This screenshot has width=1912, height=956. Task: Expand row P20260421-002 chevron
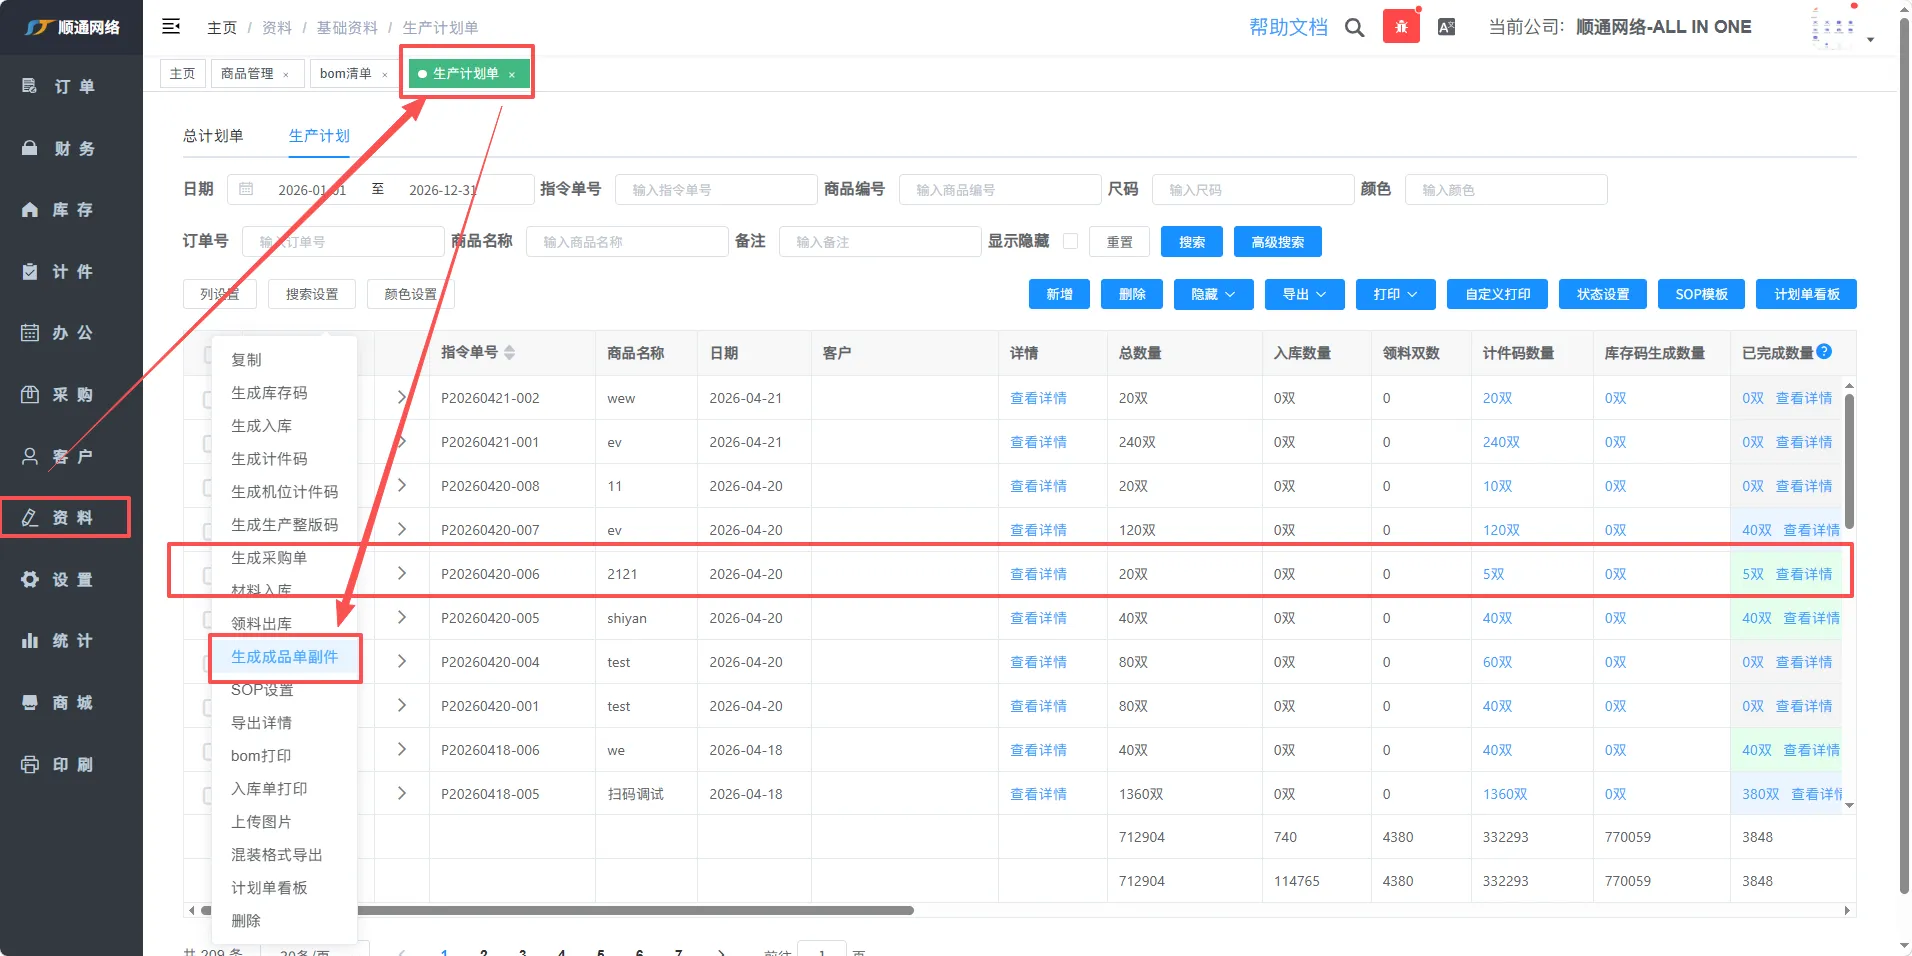(x=402, y=398)
